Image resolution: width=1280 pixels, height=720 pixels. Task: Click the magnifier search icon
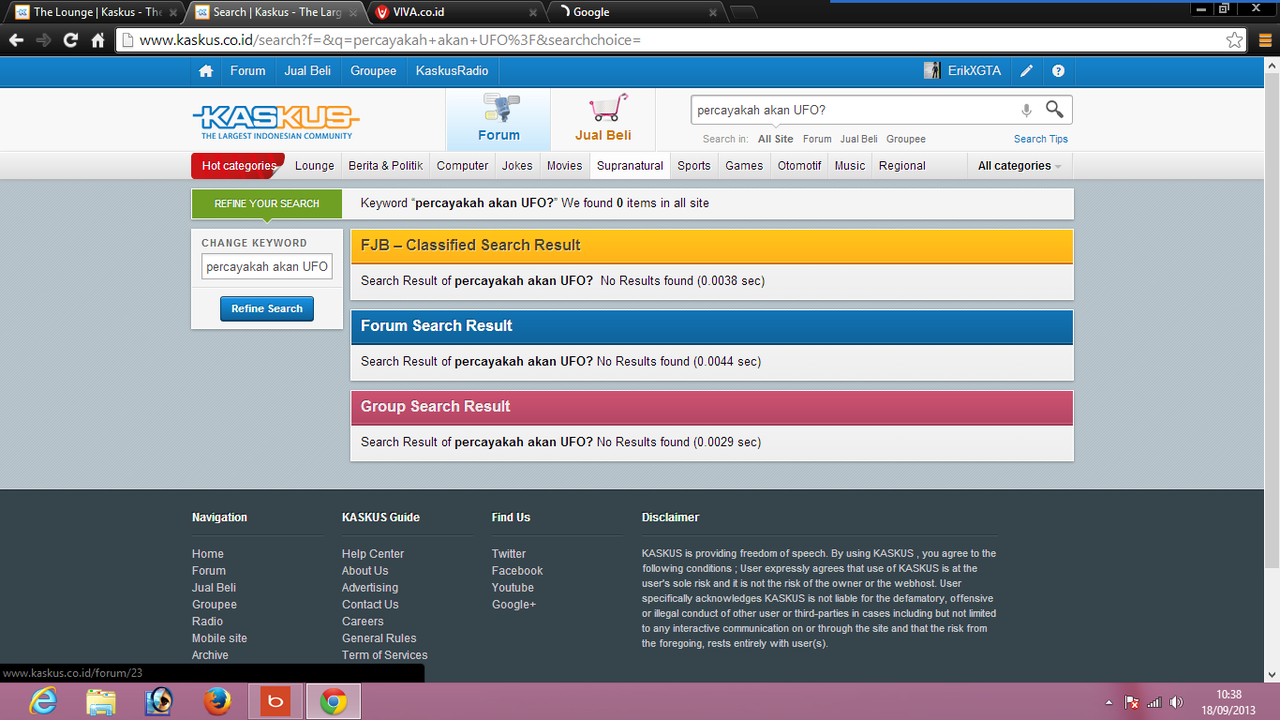(1055, 109)
